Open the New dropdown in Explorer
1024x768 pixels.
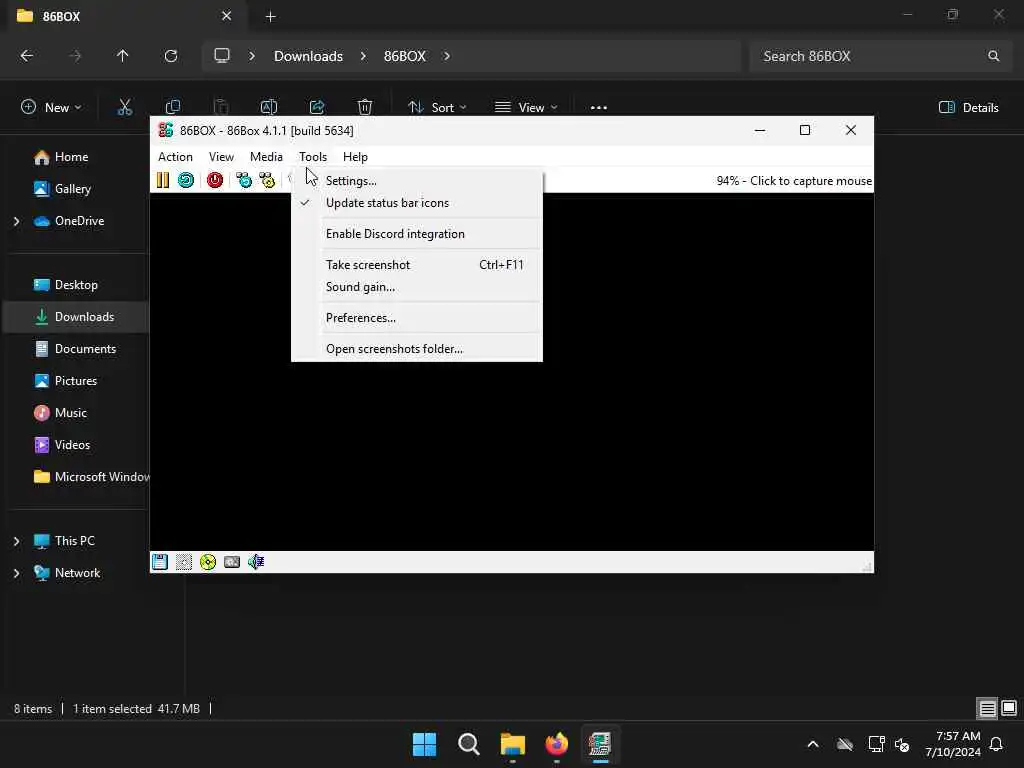(x=52, y=108)
